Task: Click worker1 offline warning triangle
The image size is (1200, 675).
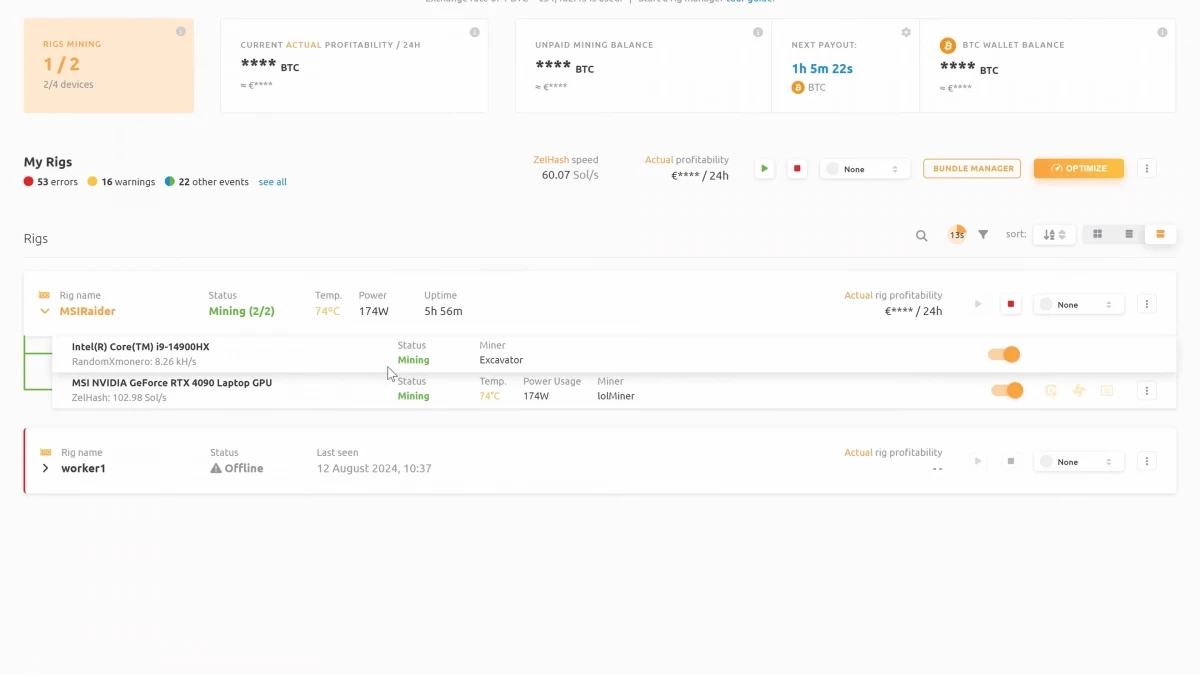Action: (216, 468)
